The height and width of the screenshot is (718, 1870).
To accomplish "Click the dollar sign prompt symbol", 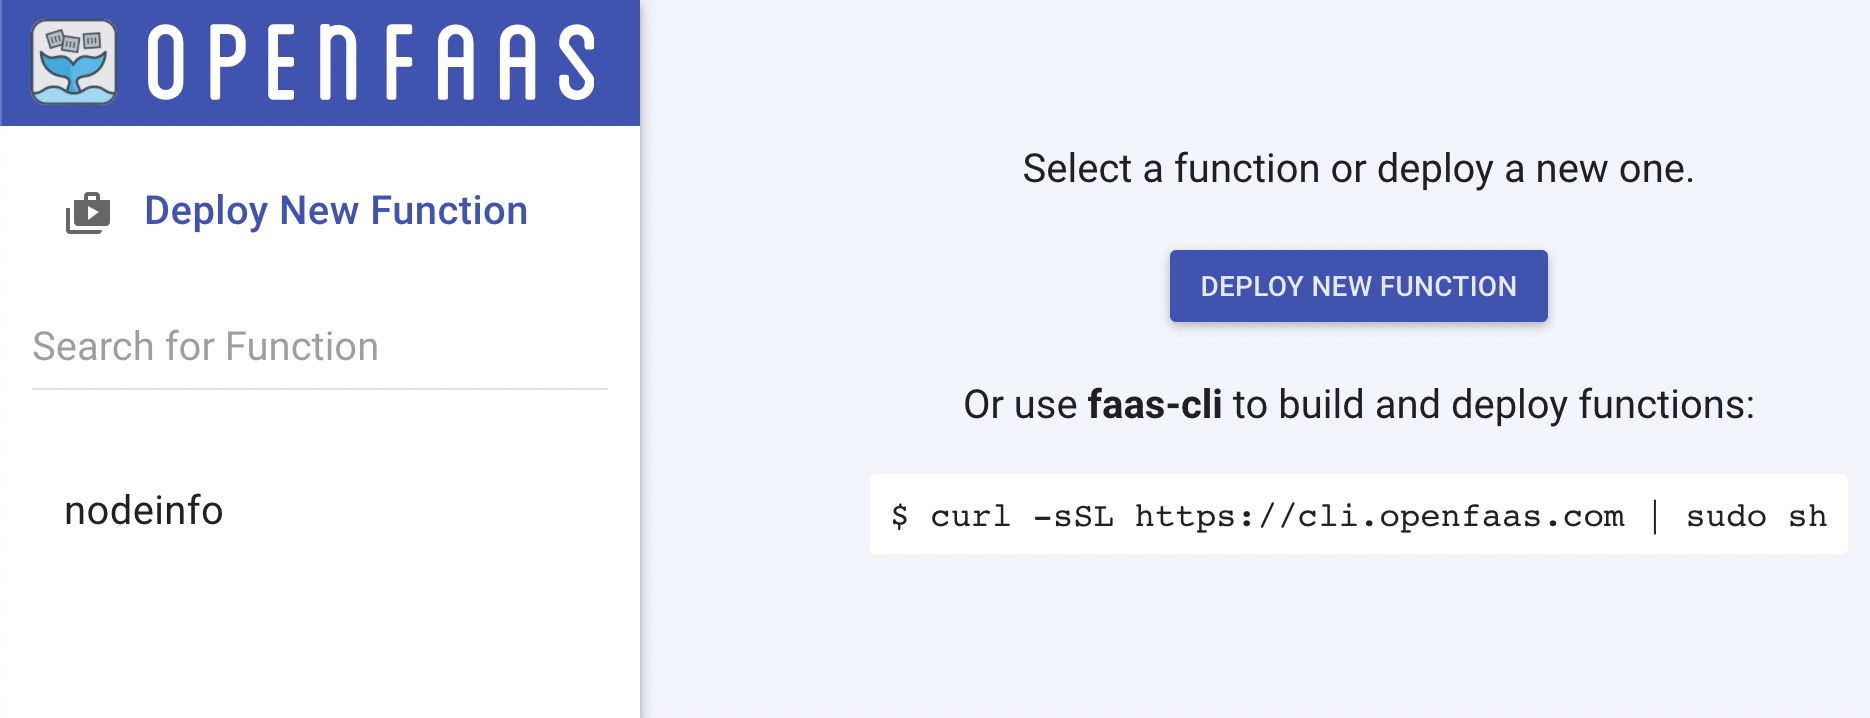I will 899,516.
